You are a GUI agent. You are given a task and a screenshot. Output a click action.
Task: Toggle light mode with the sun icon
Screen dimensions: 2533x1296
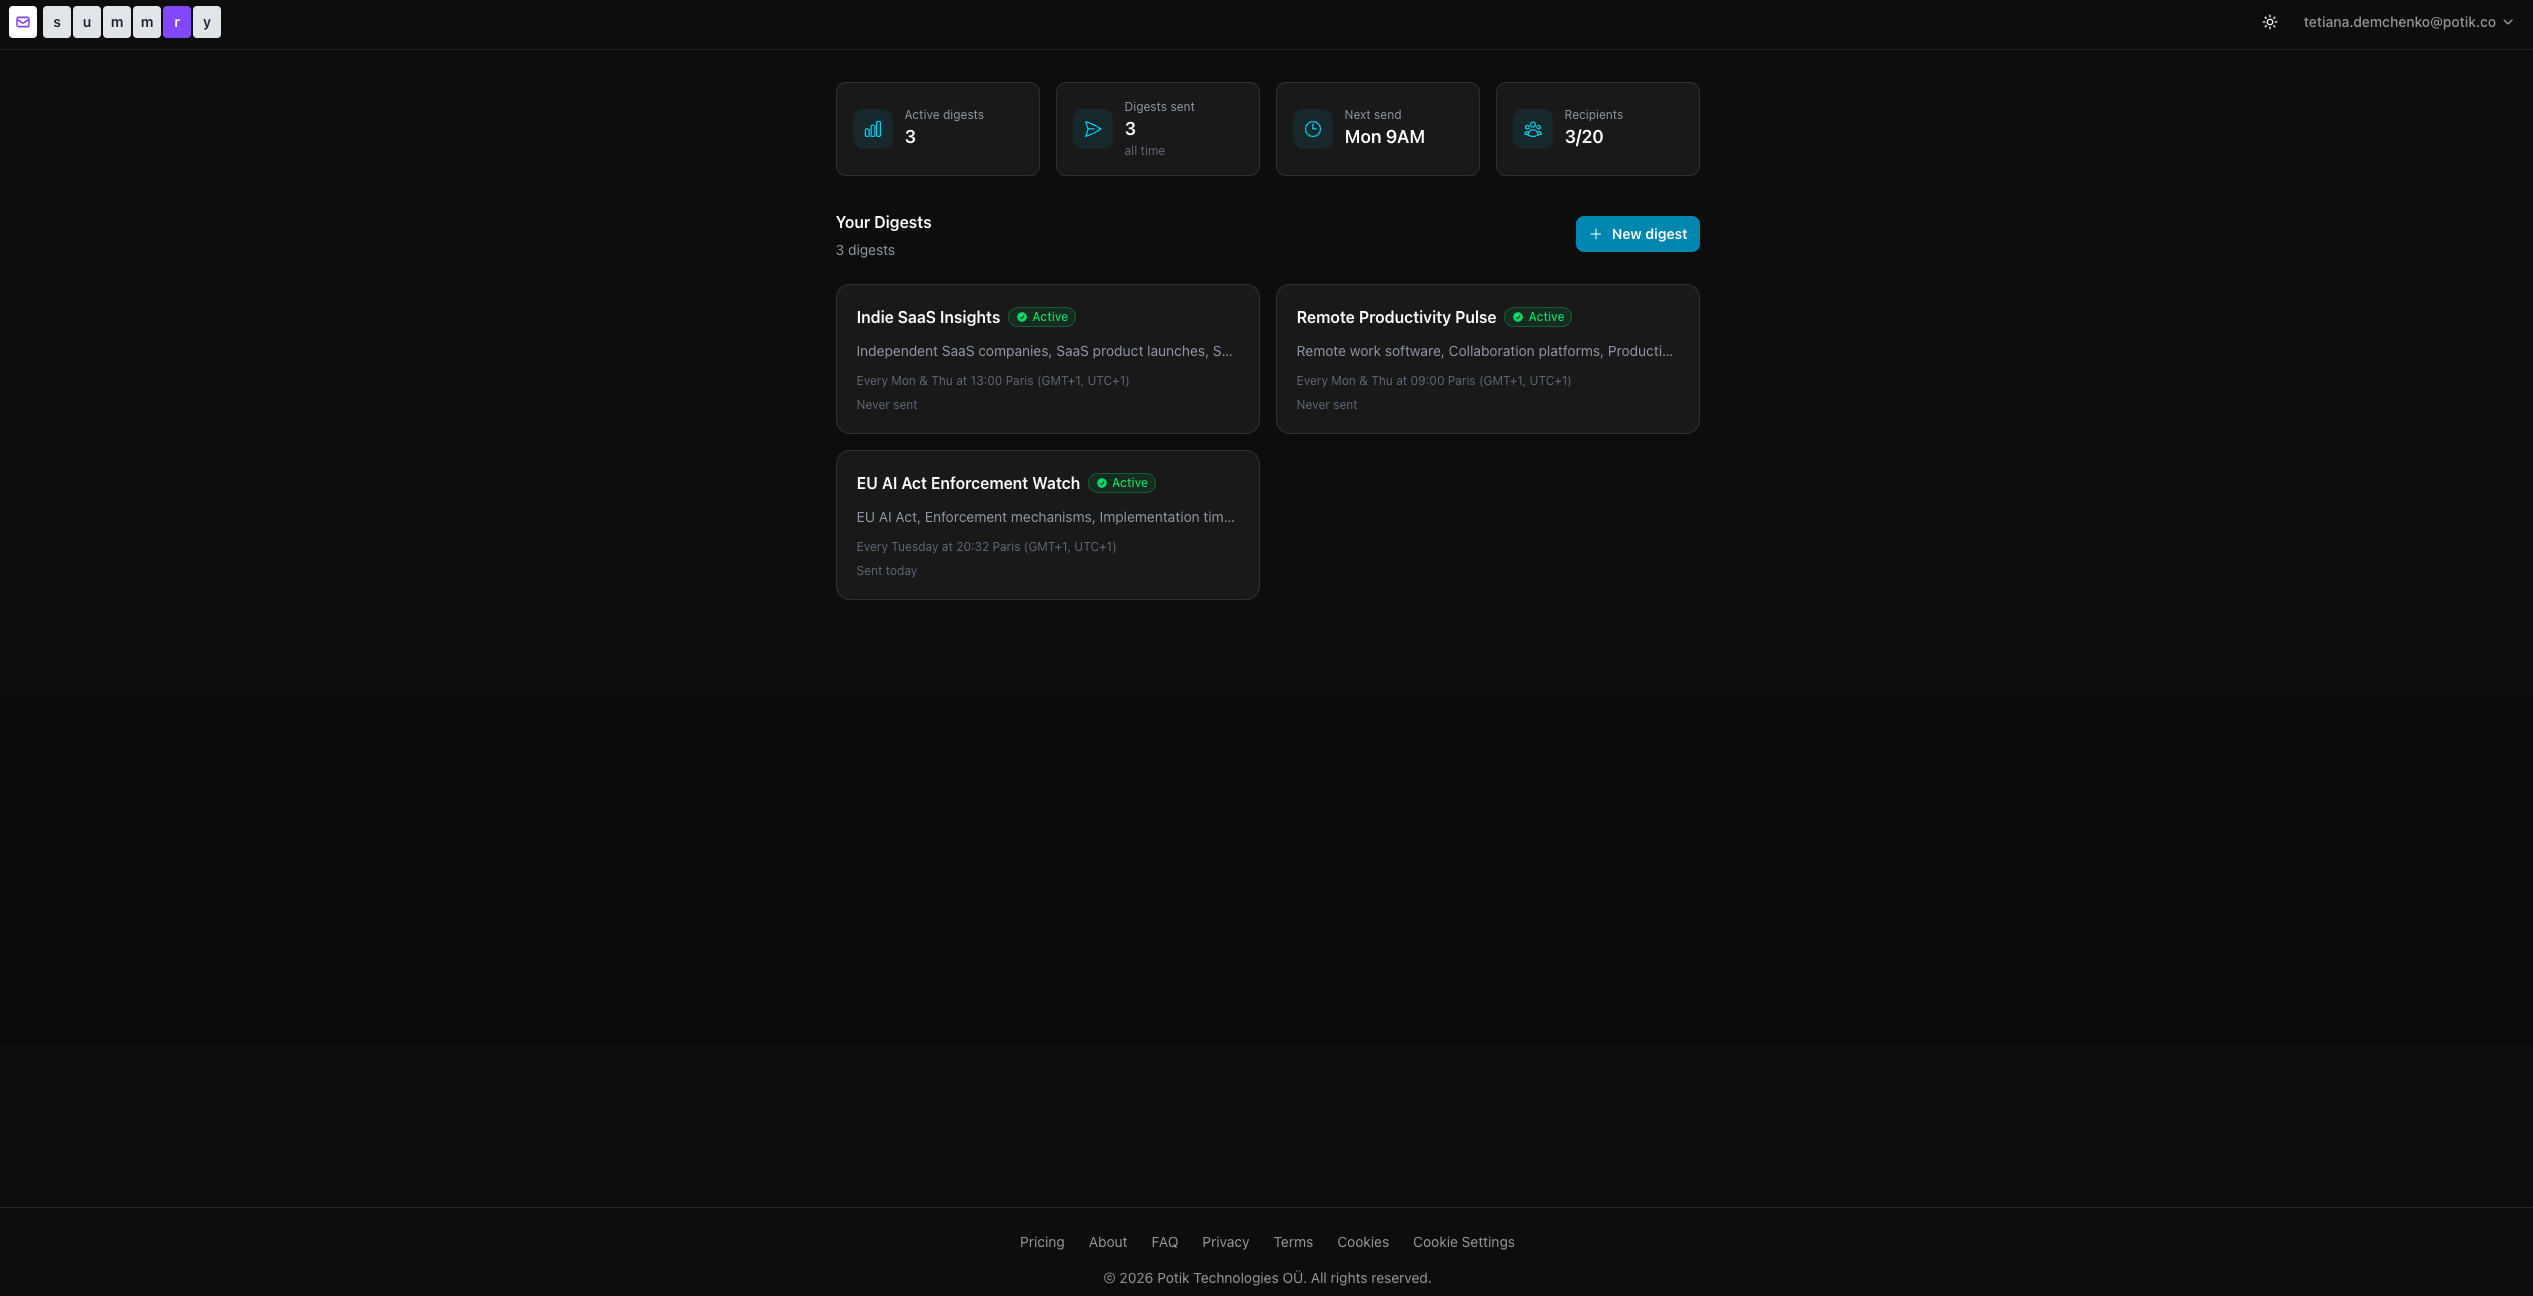pos(2270,21)
